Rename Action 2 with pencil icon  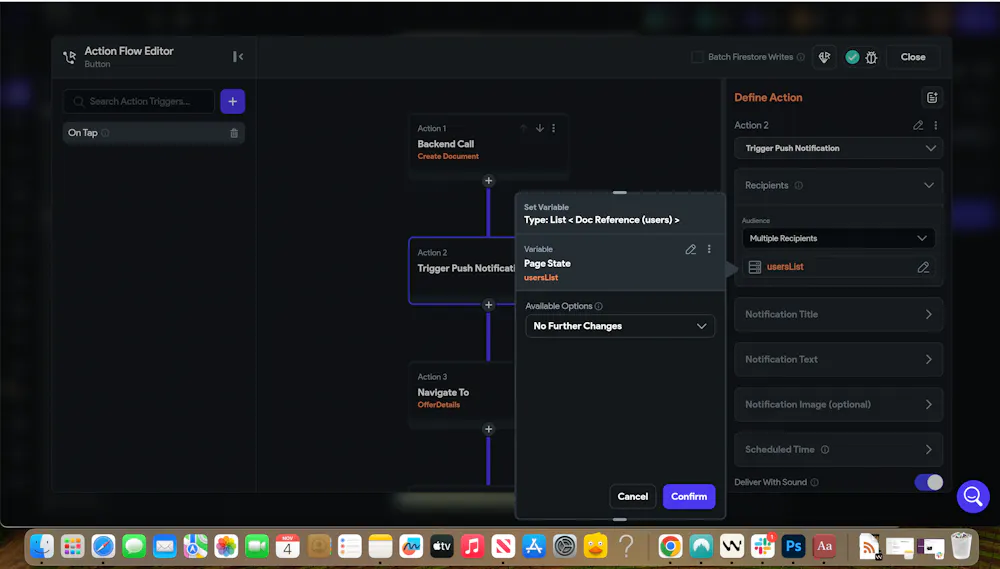(x=918, y=125)
